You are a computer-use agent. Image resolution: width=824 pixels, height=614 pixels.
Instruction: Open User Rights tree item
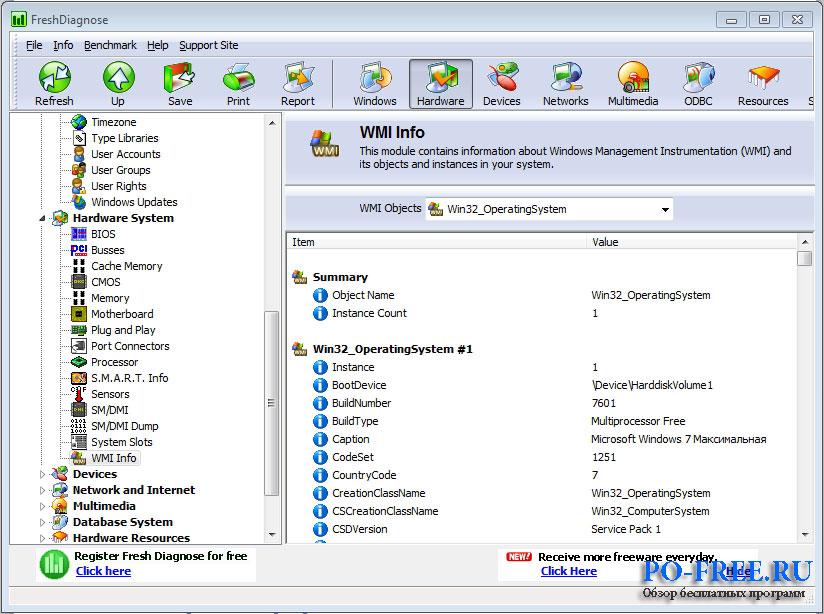(109, 186)
